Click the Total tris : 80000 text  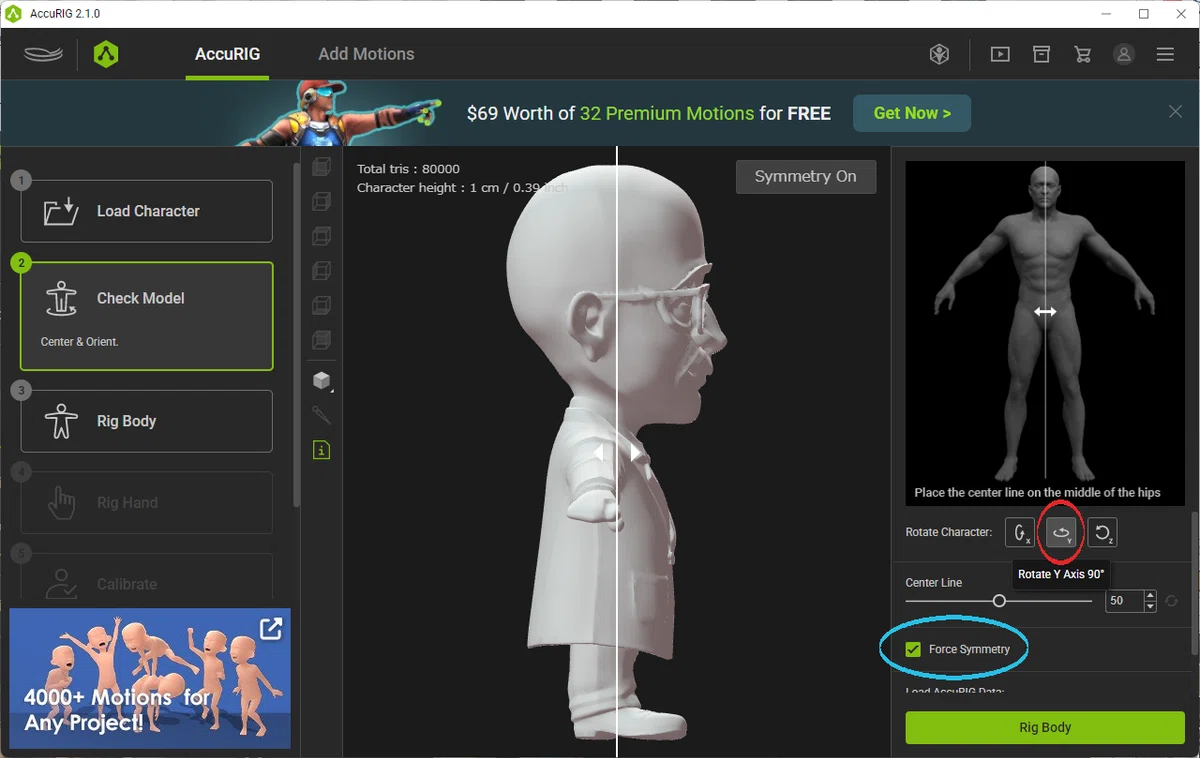point(408,169)
